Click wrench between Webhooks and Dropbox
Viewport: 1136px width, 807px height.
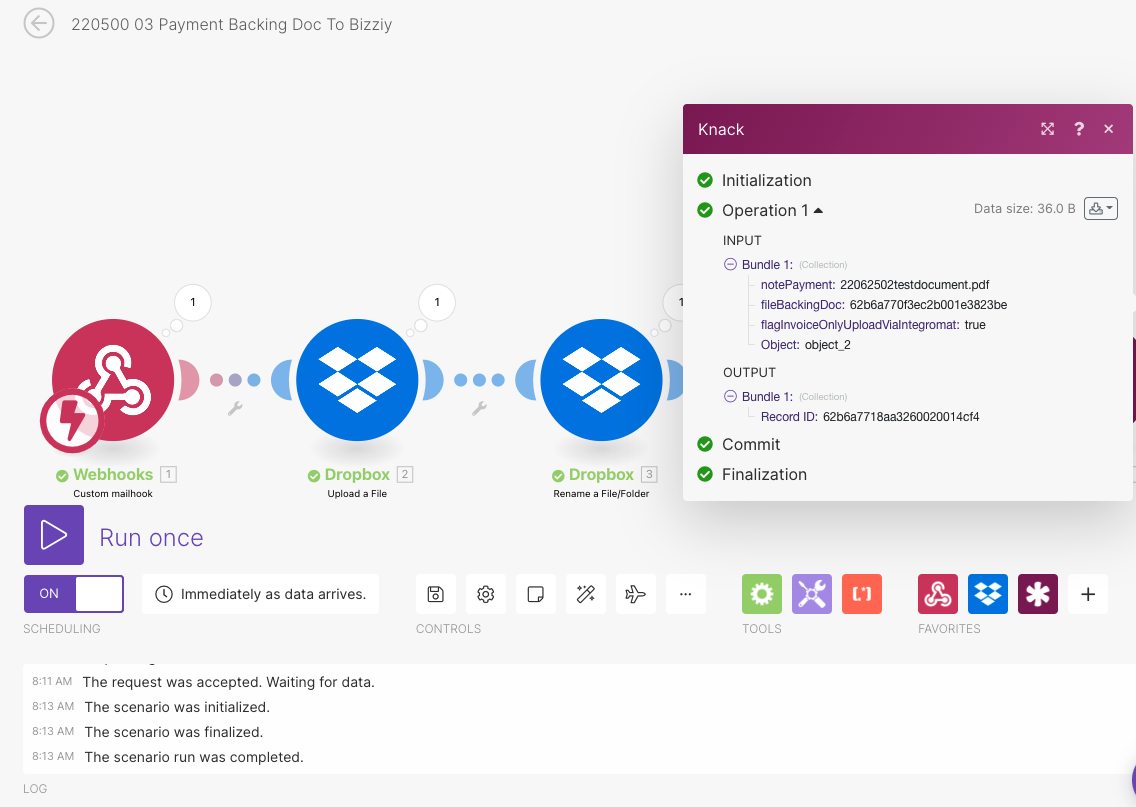pyautogui.click(x=235, y=409)
